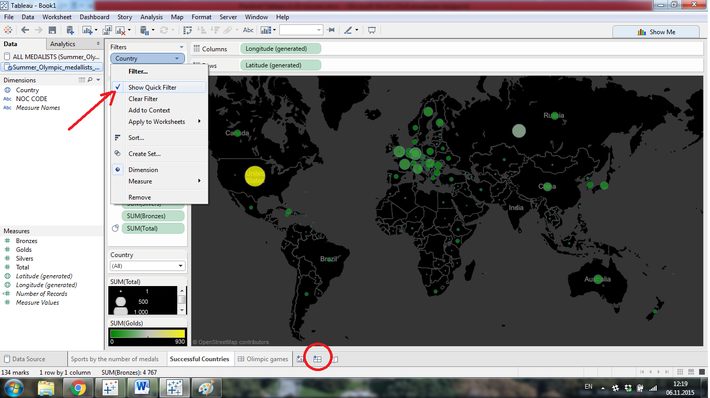710x398 pixels.
Task: Open Windows Start menu
Action: click(14, 388)
